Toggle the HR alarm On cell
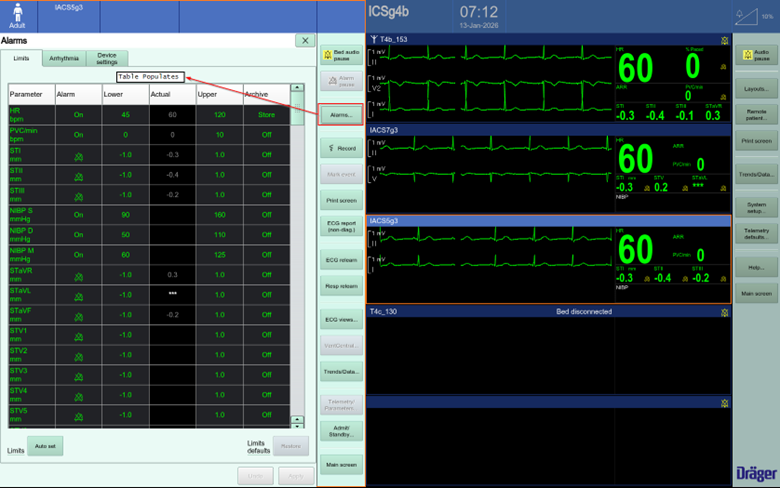Viewport: 780px width, 488px height. (x=78, y=115)
